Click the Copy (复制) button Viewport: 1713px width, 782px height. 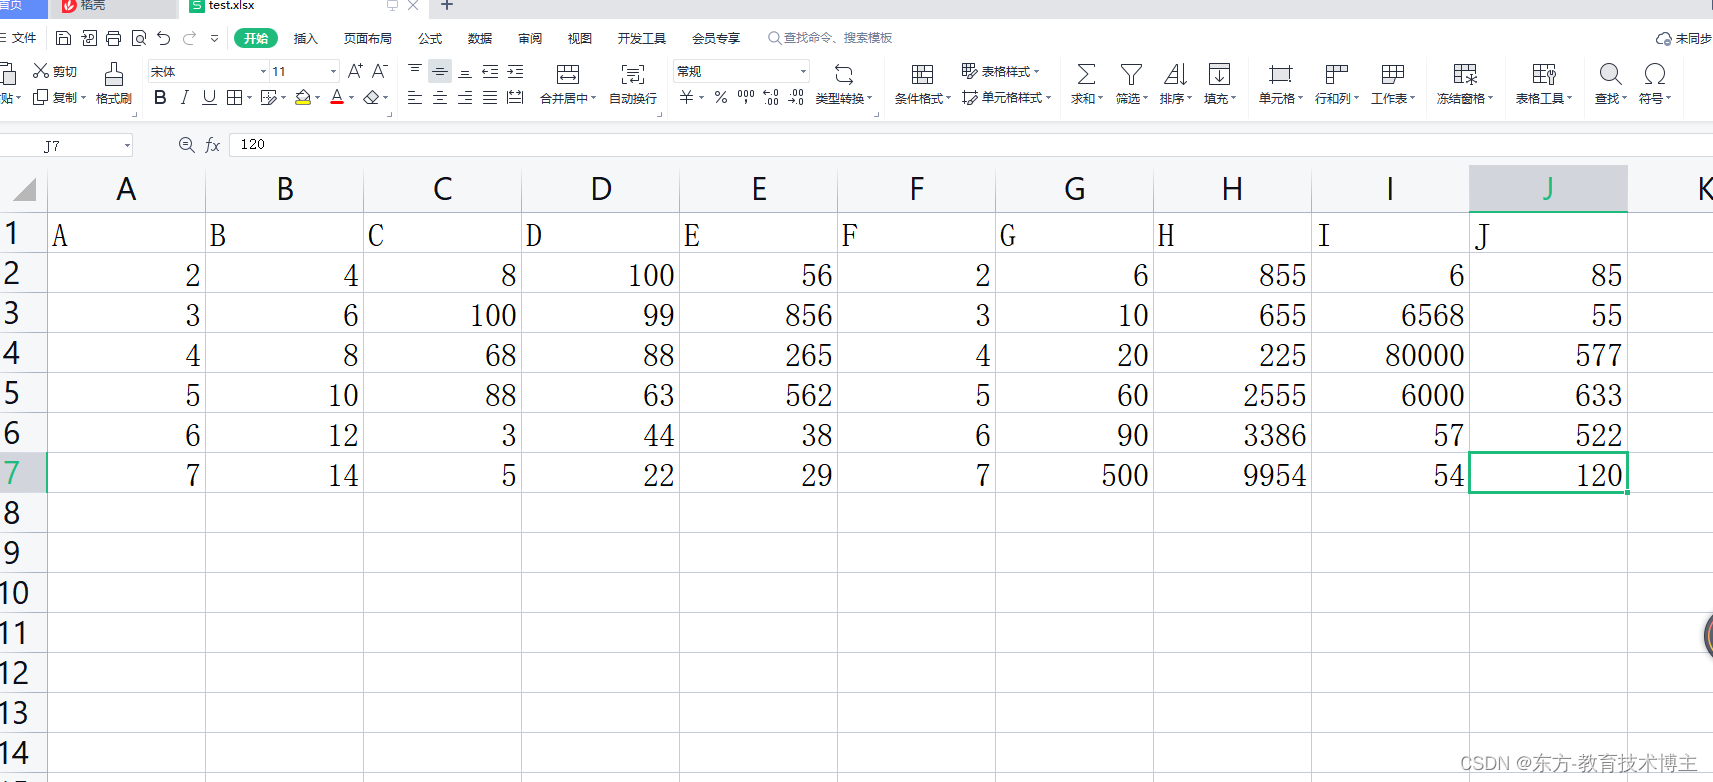pos(57,97)
